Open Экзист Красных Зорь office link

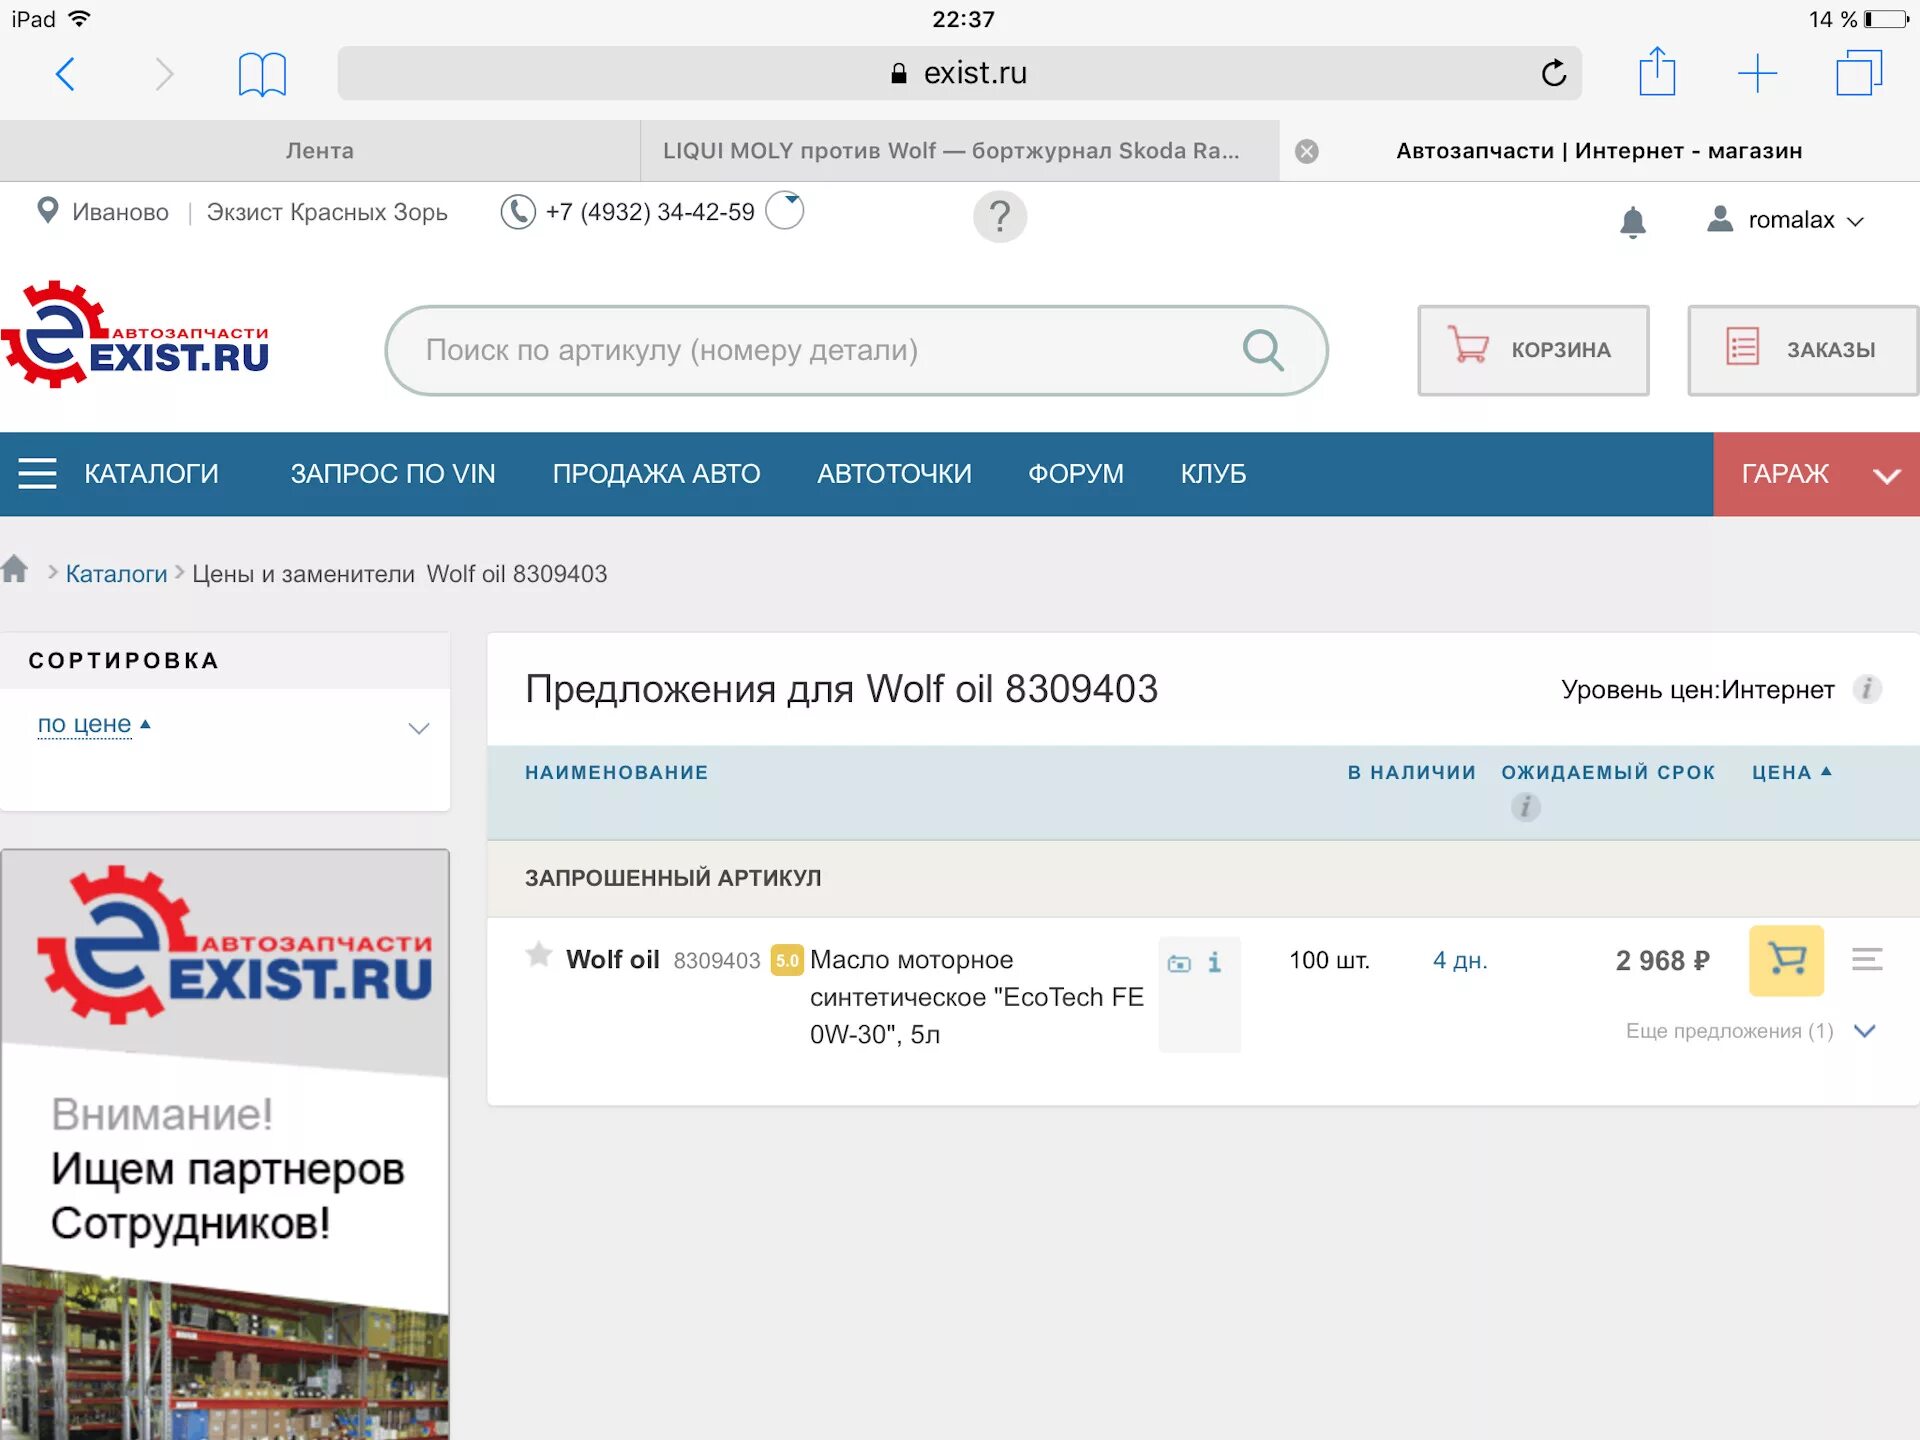(327, 212)
